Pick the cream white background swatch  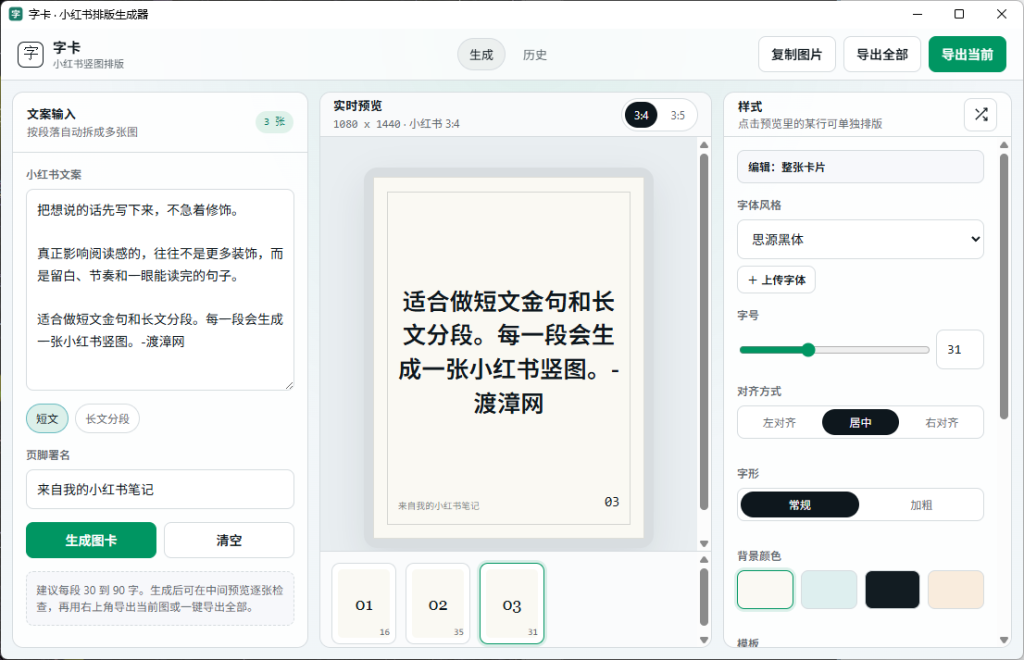pyautogui.click(x=765, y=589)
